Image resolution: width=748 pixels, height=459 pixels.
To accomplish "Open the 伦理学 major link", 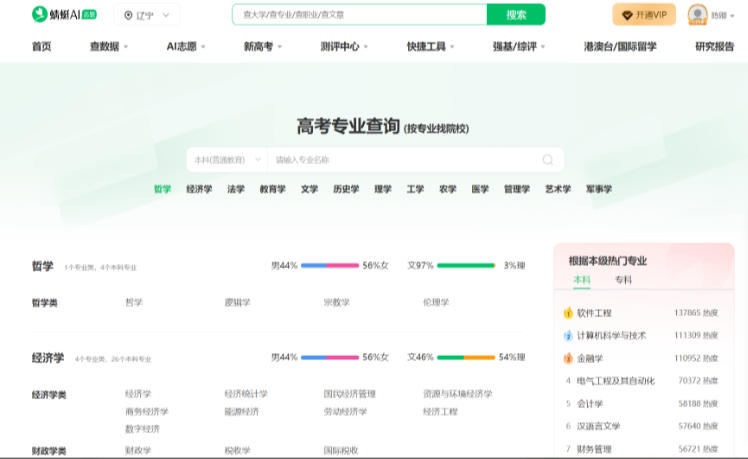I will point(436,302).
